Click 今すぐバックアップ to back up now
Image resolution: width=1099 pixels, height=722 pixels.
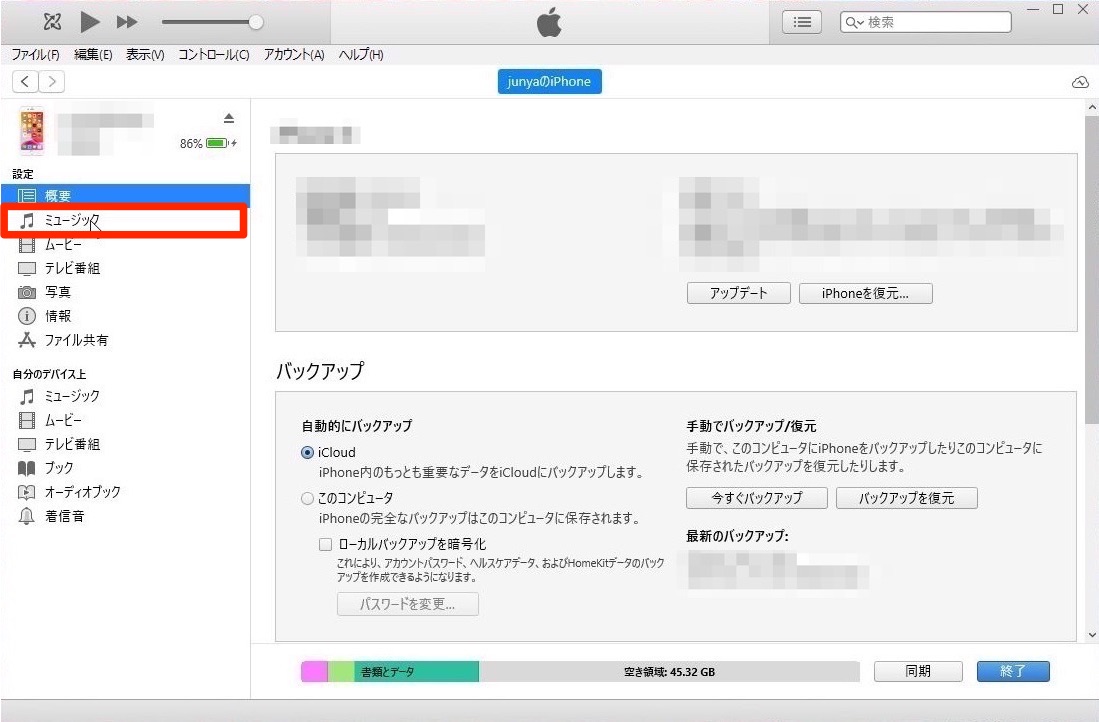coord(756,497)
